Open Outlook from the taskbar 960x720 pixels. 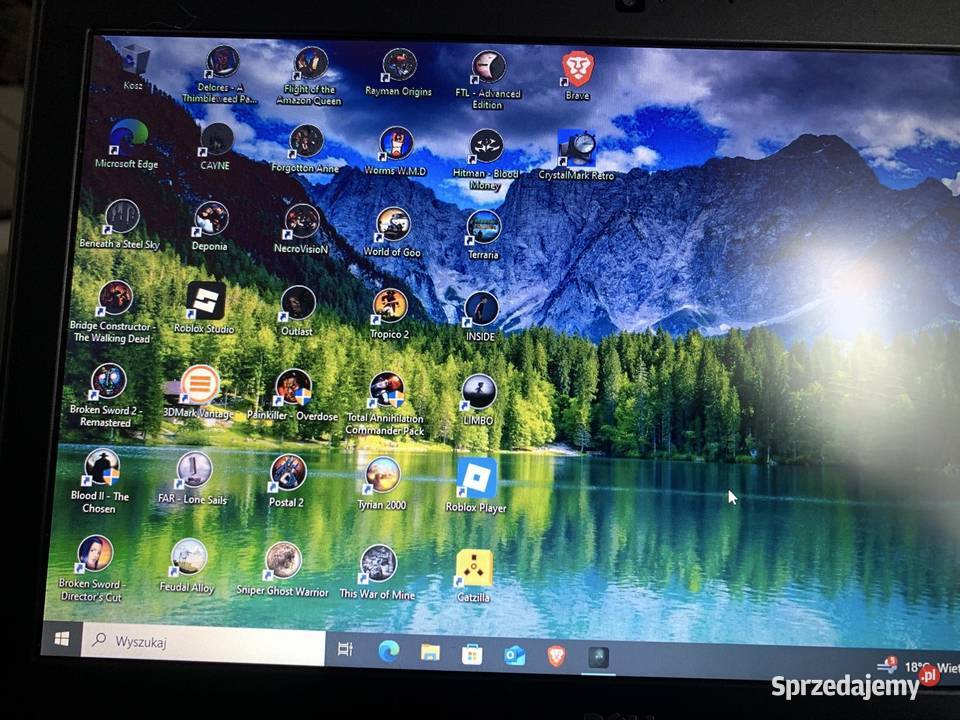(x=514, y=656)
